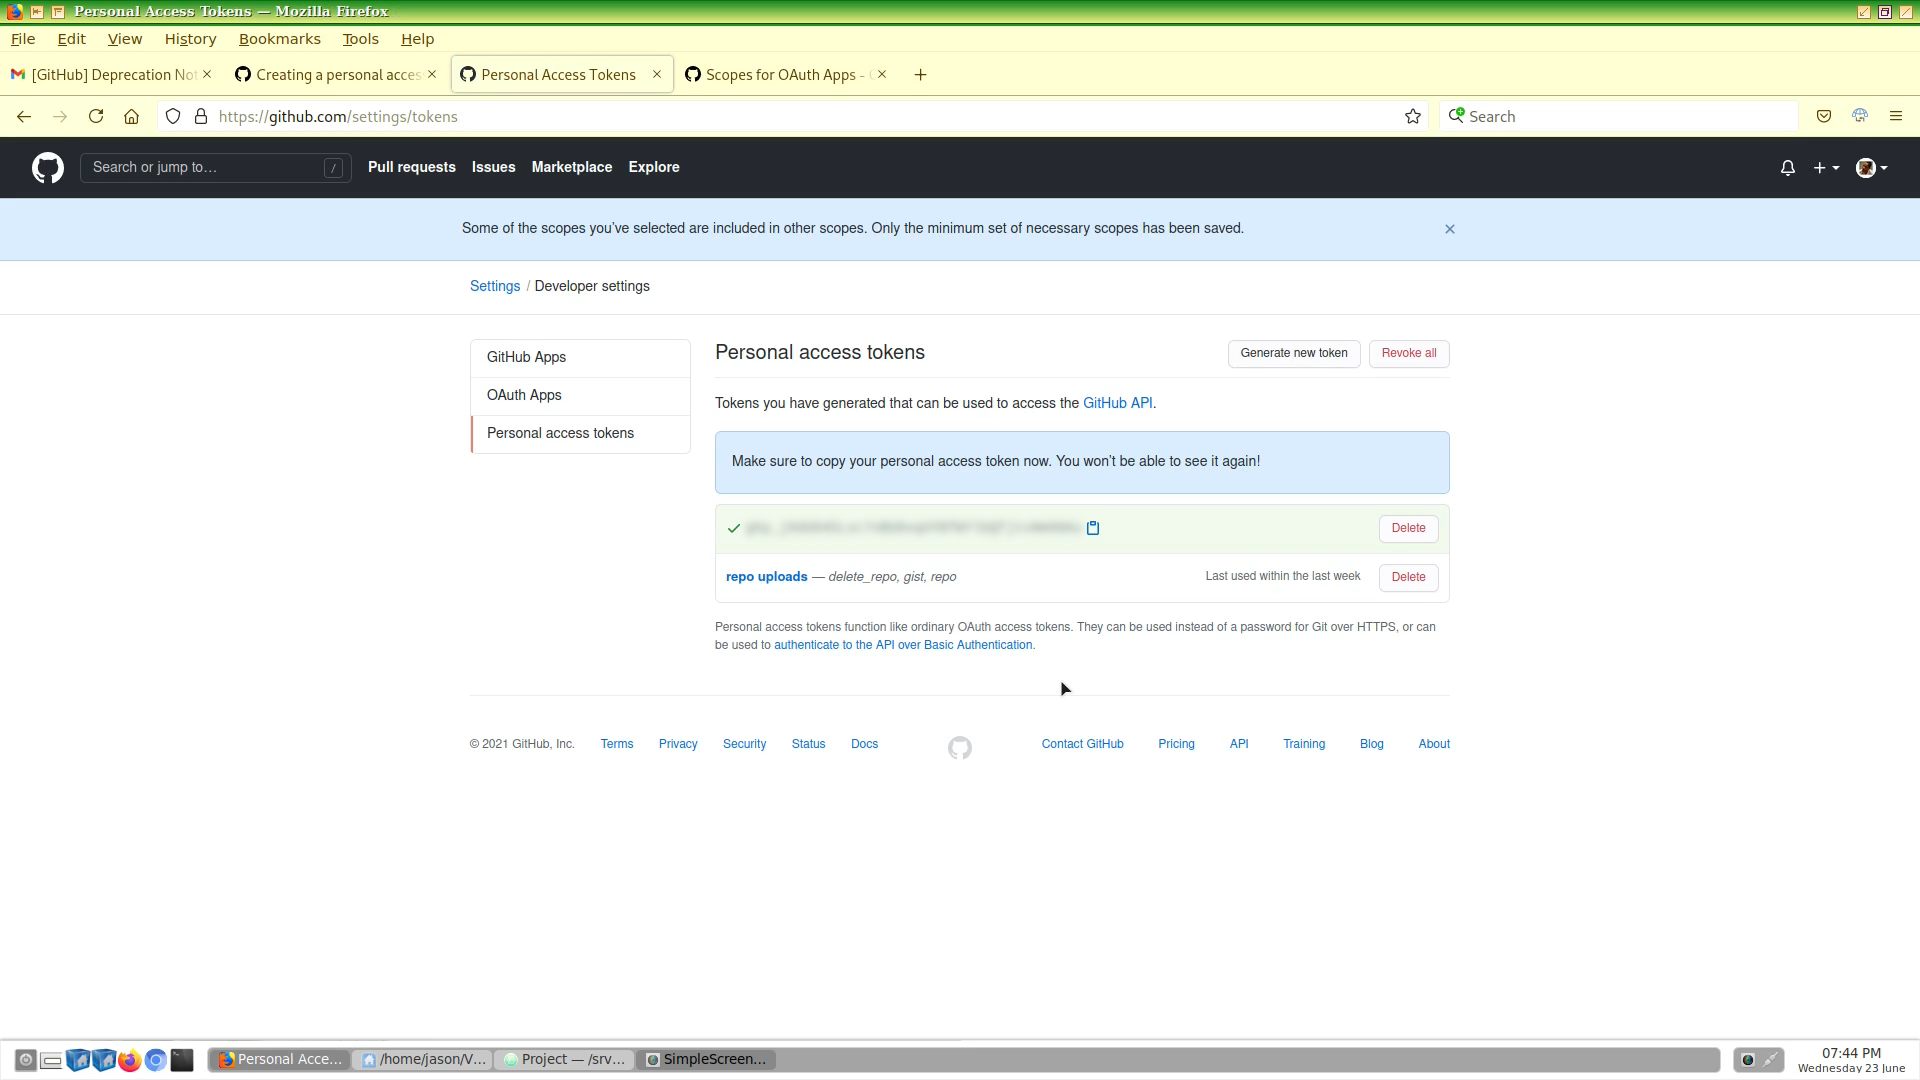Switch to the SimpleScreen taskbar window

tap(706, 1060)
